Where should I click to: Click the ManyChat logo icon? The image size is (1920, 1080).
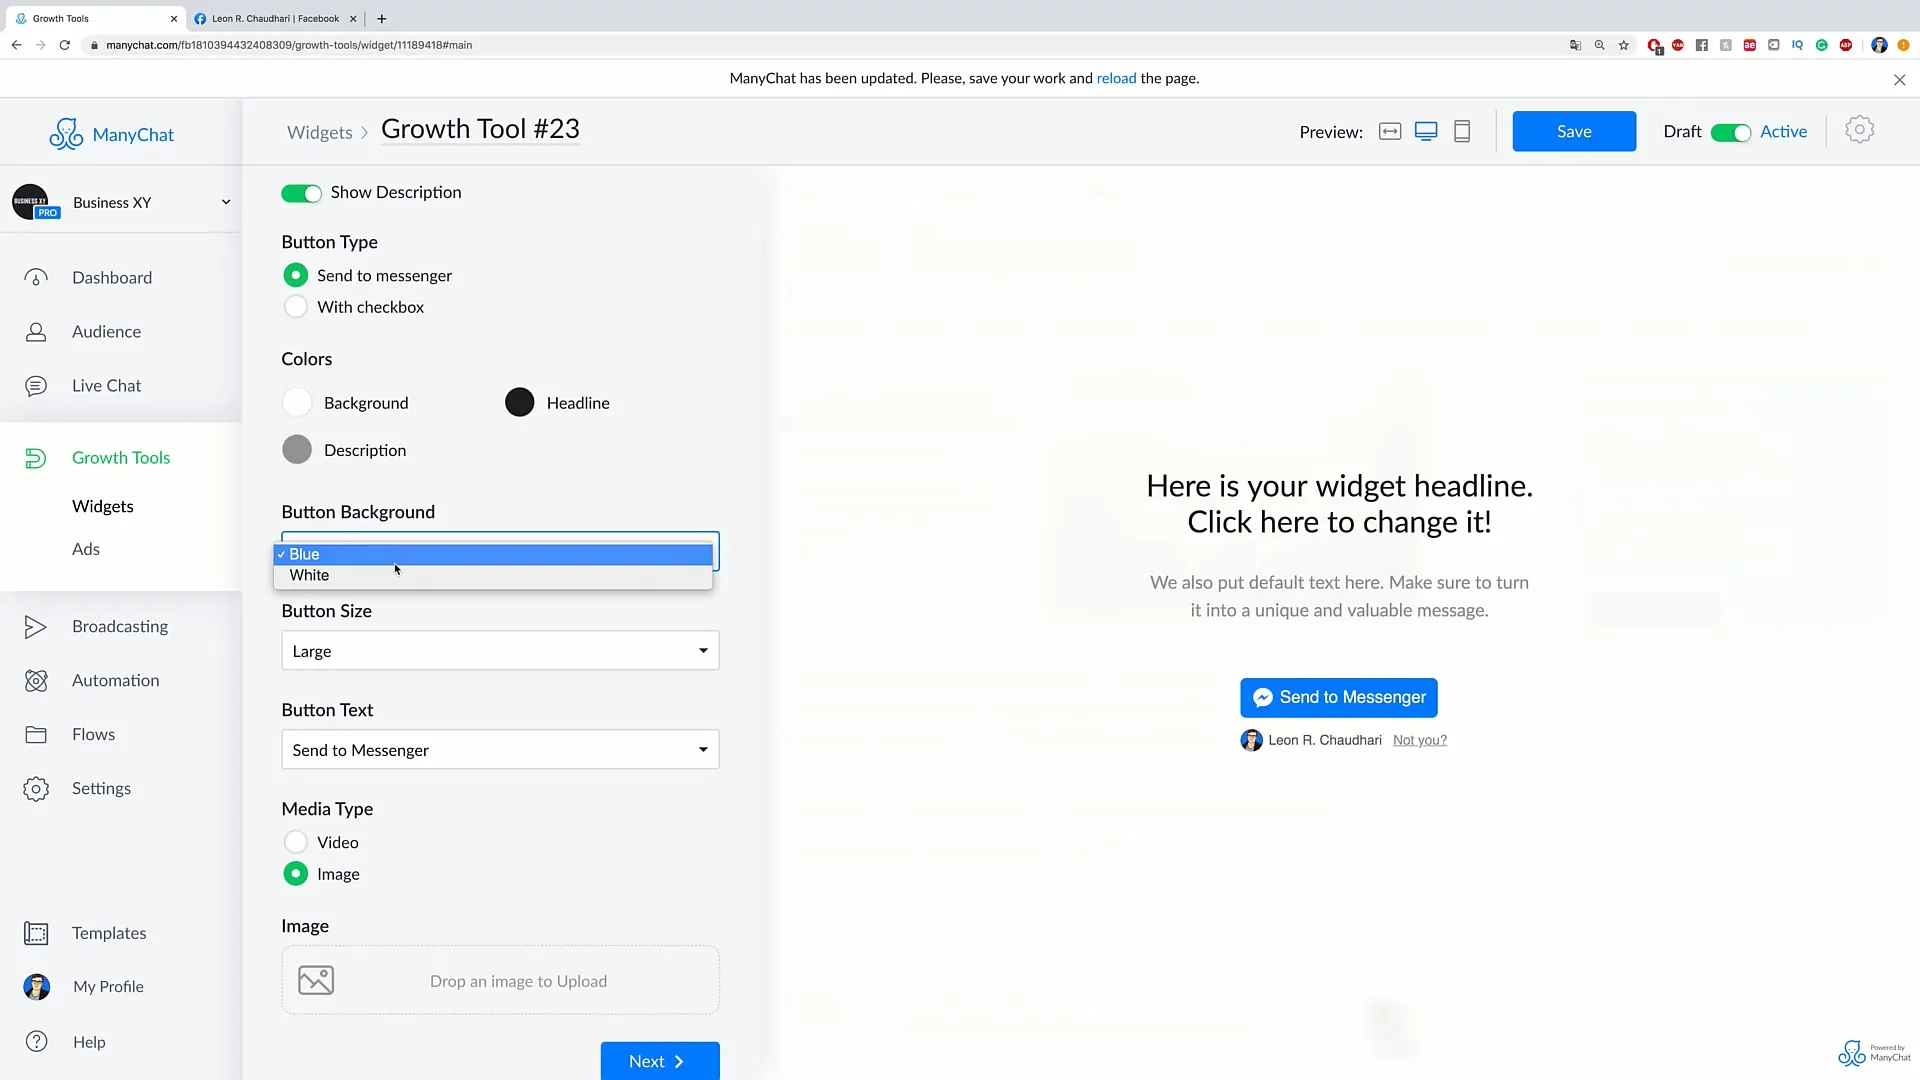66,134
